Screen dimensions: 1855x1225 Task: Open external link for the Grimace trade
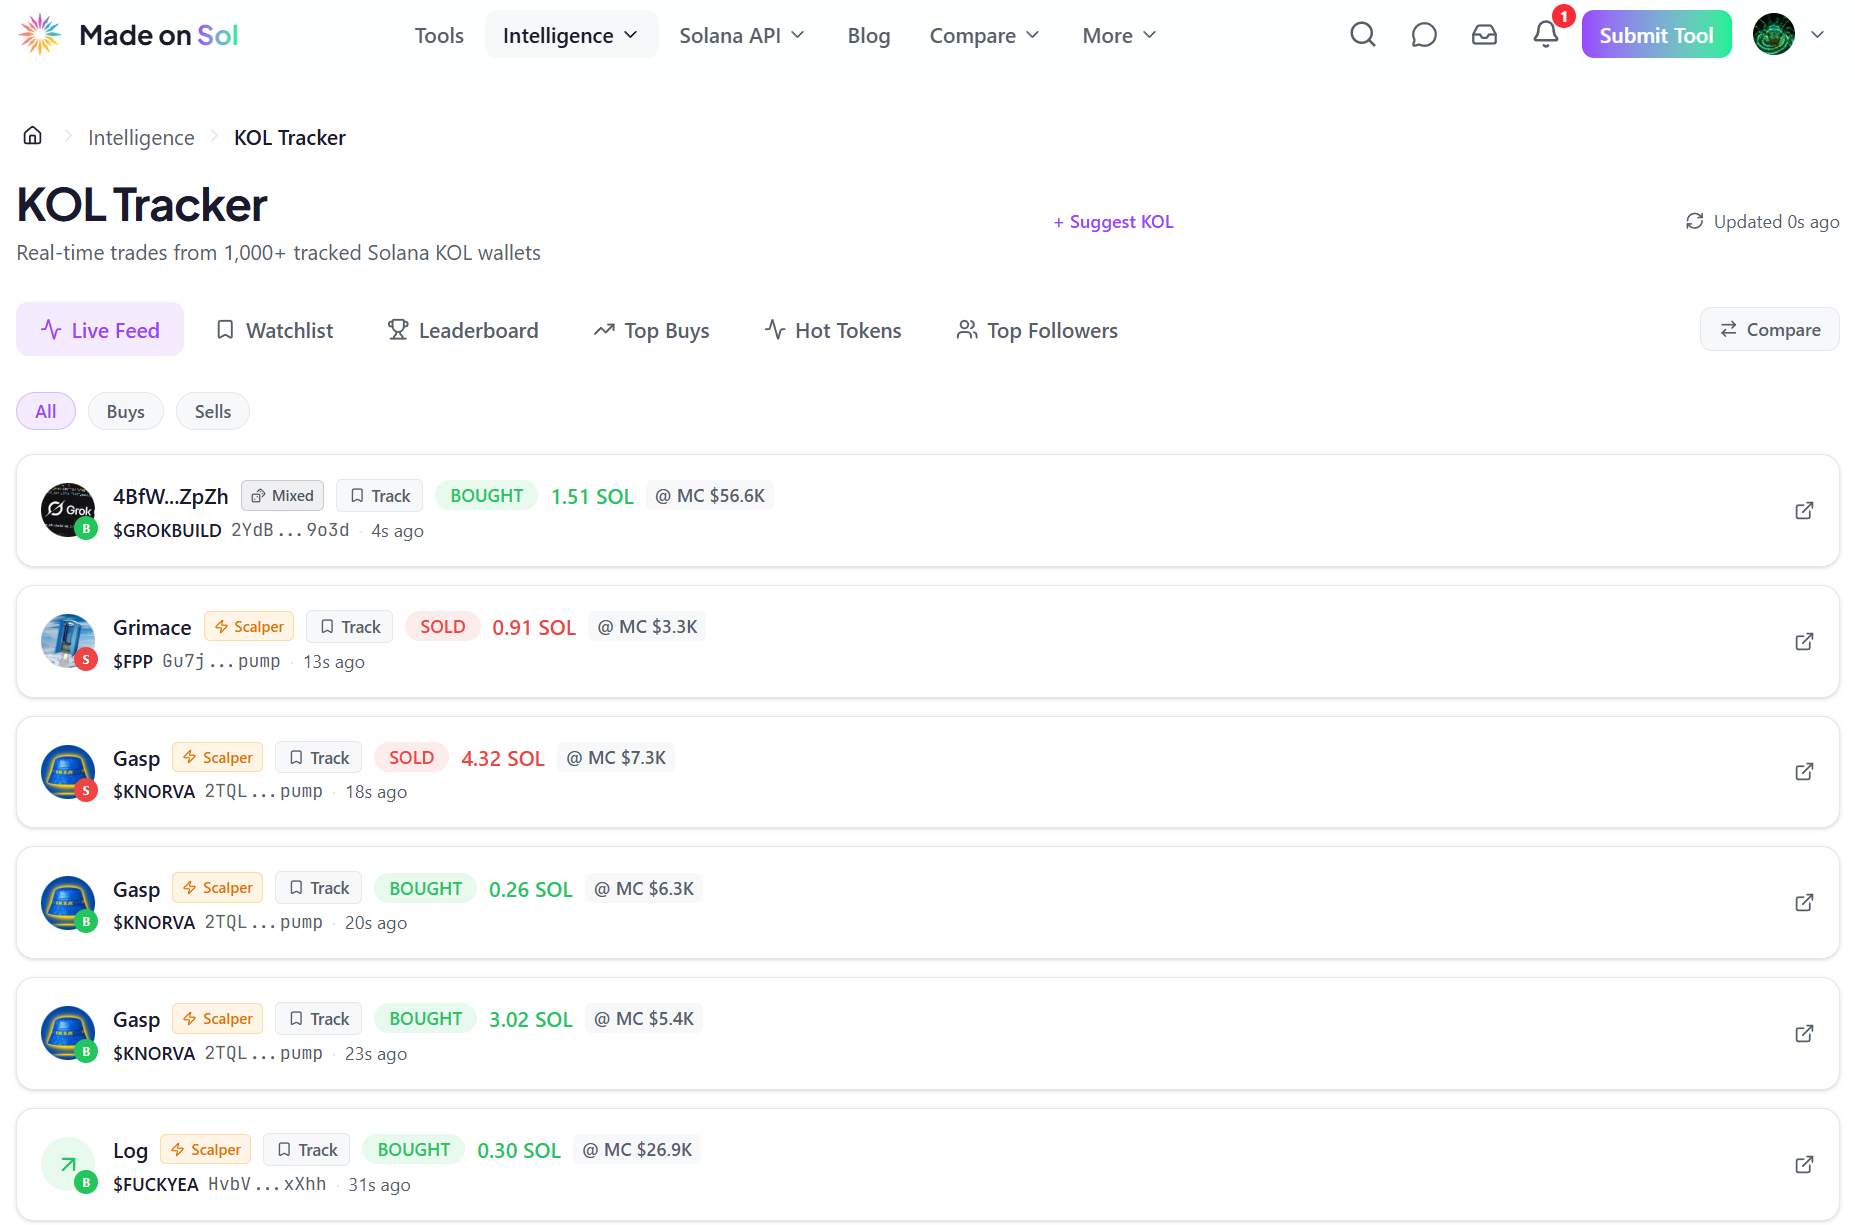pyautogui.click(x=1804, y=642)
